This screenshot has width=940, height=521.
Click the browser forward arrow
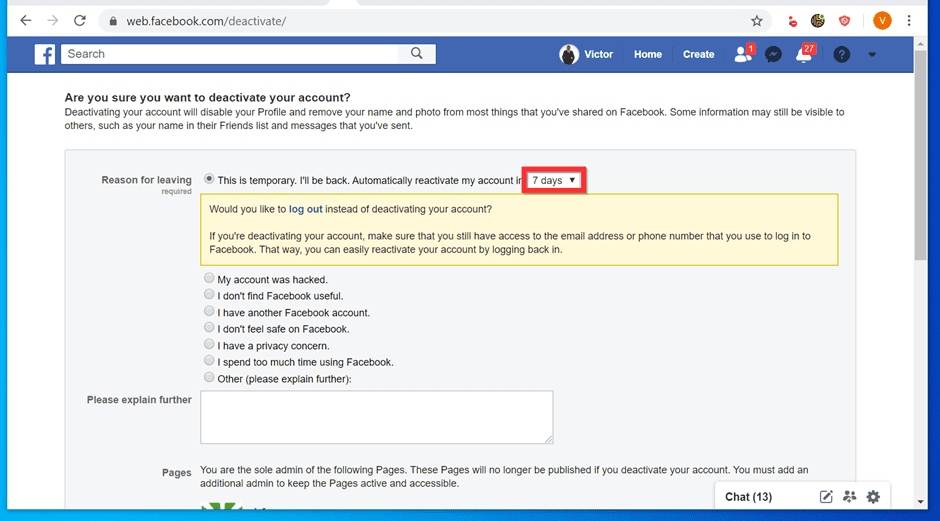pos(53,21)
